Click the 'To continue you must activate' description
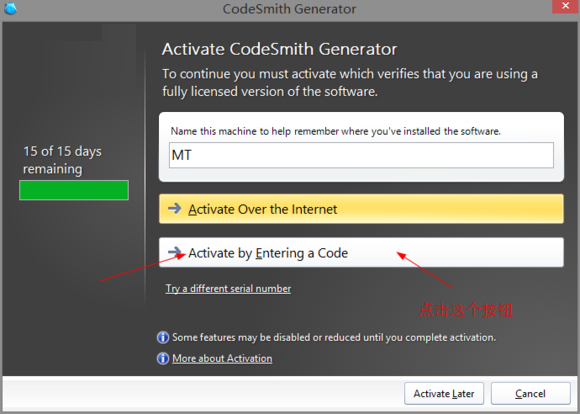Image resolution: width=580 pixels, height=414 pixels. point(350,83)
